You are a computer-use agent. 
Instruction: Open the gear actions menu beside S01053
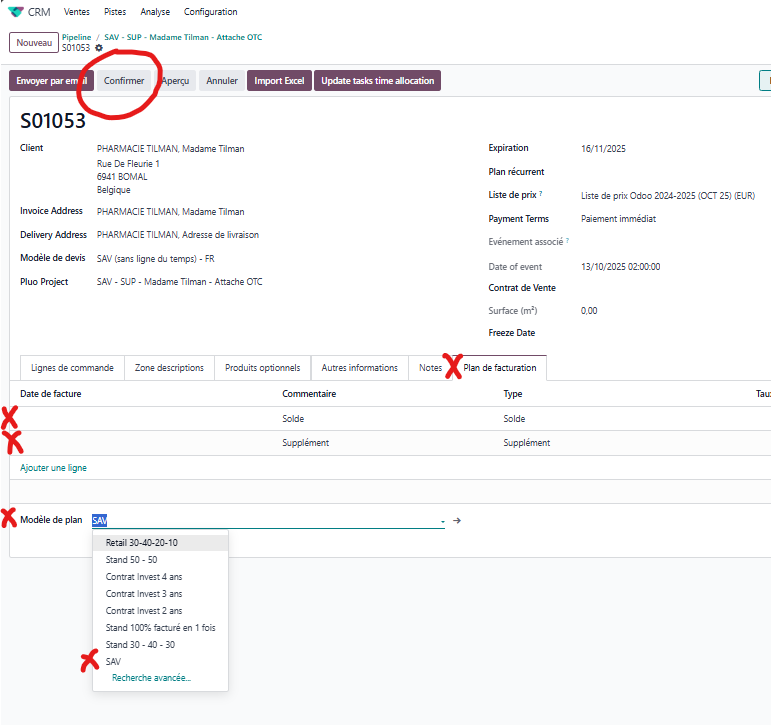[x=98, y=48]
